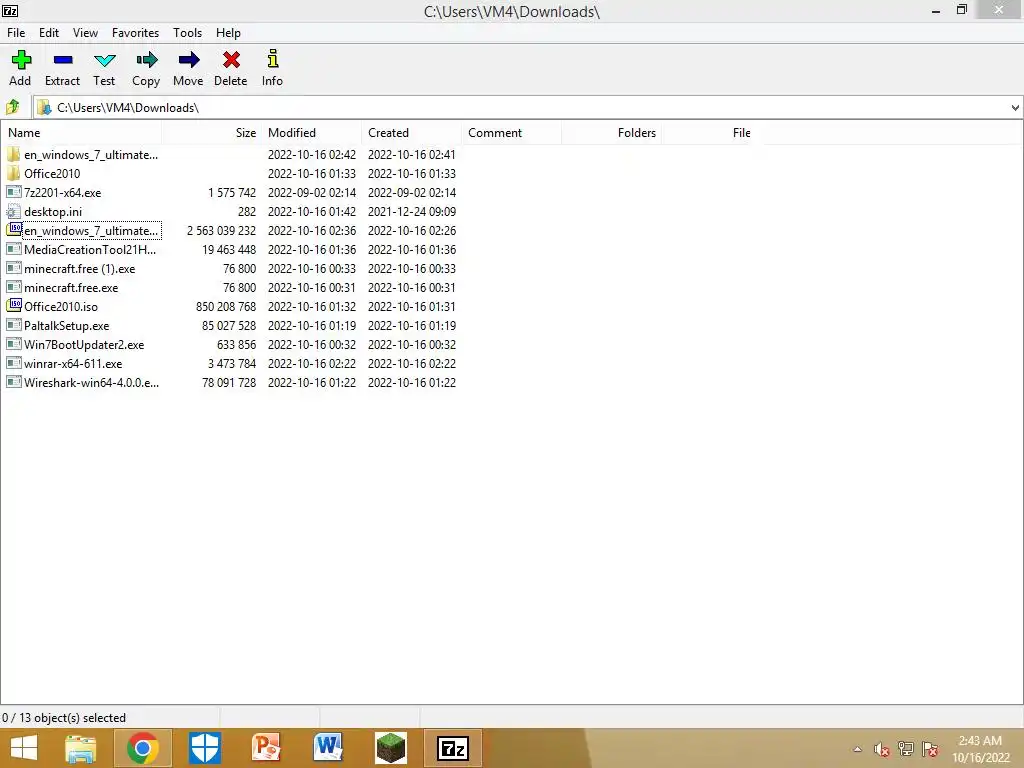
Task: Select the 7z2201-x64.exe file icon
Action: 14,193
